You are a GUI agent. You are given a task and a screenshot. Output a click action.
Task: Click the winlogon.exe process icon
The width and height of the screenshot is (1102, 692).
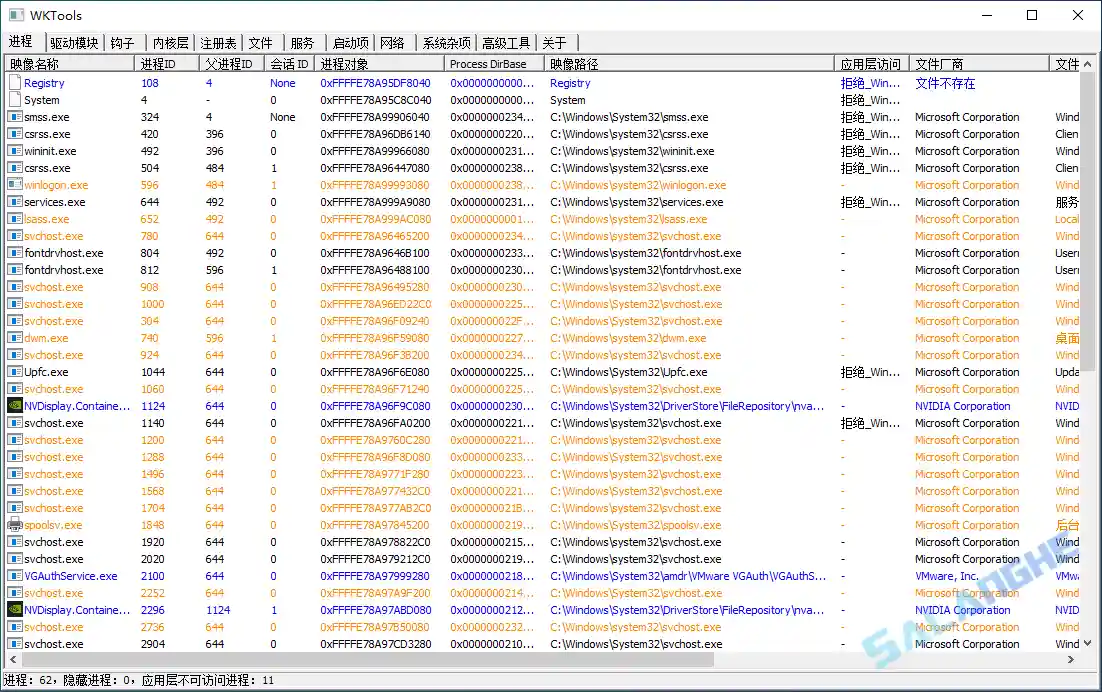(15, 185)
